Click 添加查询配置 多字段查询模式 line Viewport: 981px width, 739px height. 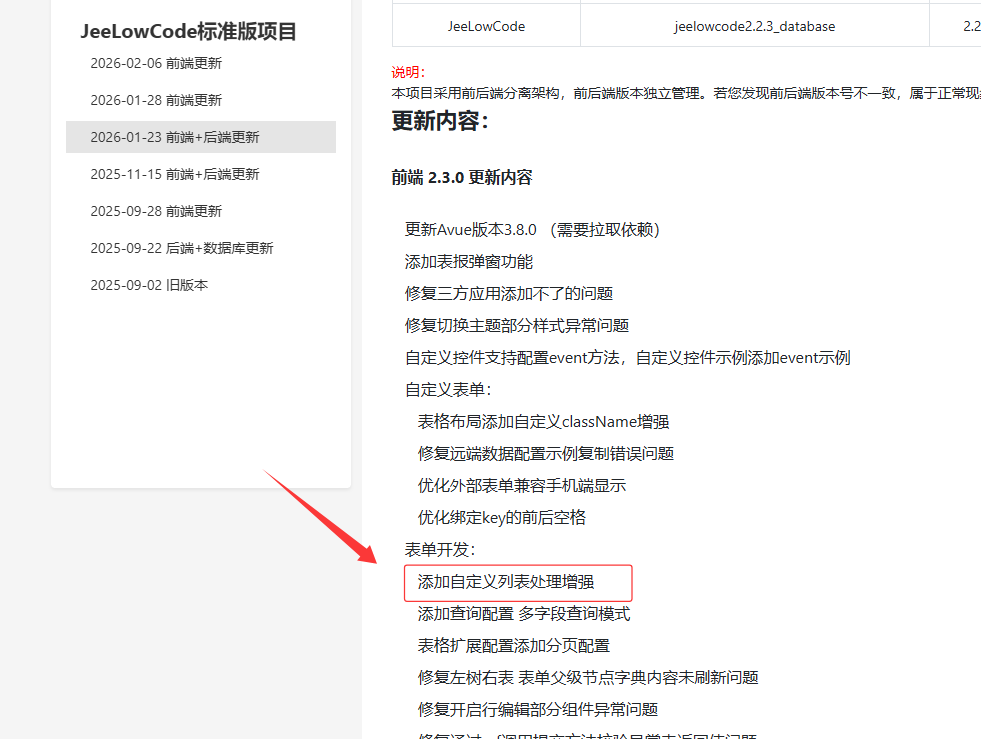524,614
